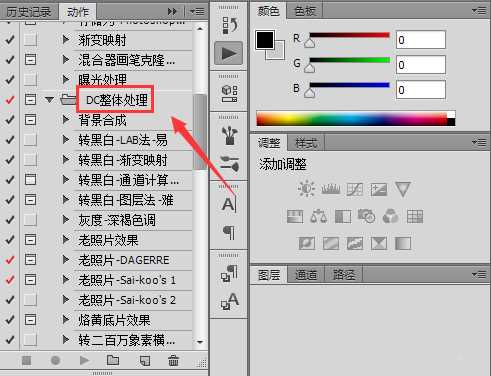Screen dimensions: 491x376
Task: Switch to the 历史记录 tab
Action: 29,12
